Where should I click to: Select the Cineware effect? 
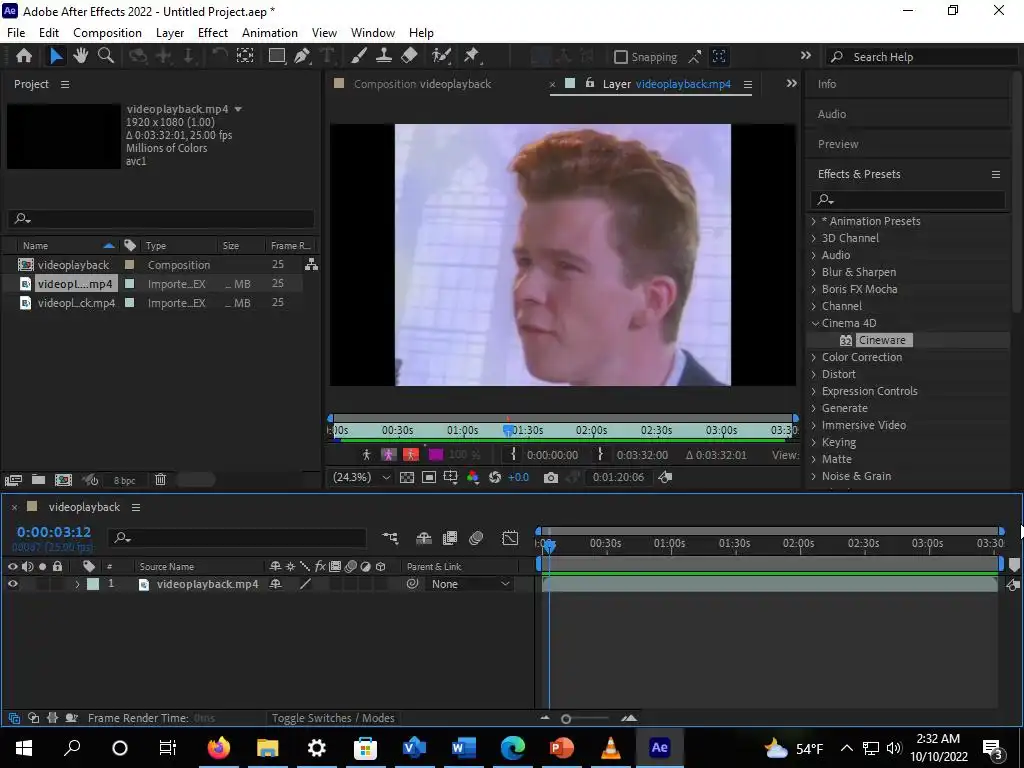(x=882, y=340)
